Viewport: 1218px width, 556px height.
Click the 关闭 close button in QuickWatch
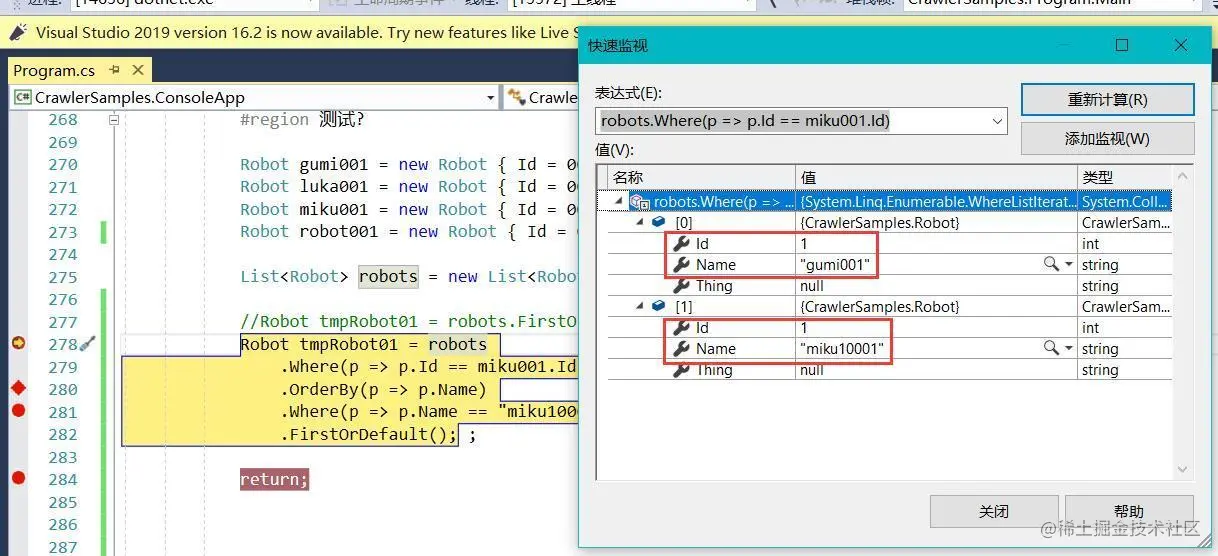pos(993,511)
